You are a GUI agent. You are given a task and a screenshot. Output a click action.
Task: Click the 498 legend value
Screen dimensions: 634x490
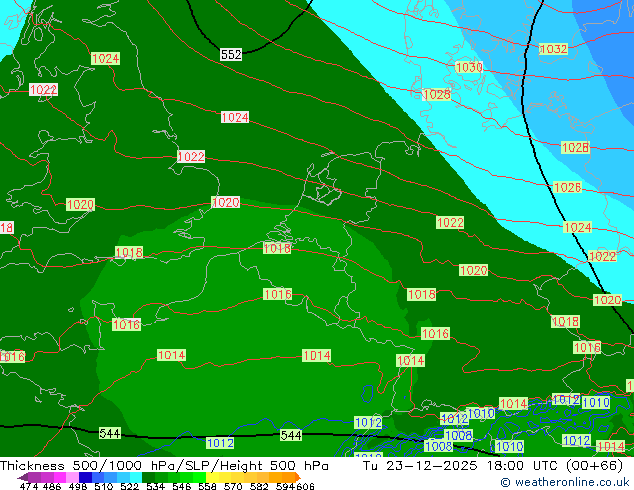pyautogui.click(x=78, y=486)
